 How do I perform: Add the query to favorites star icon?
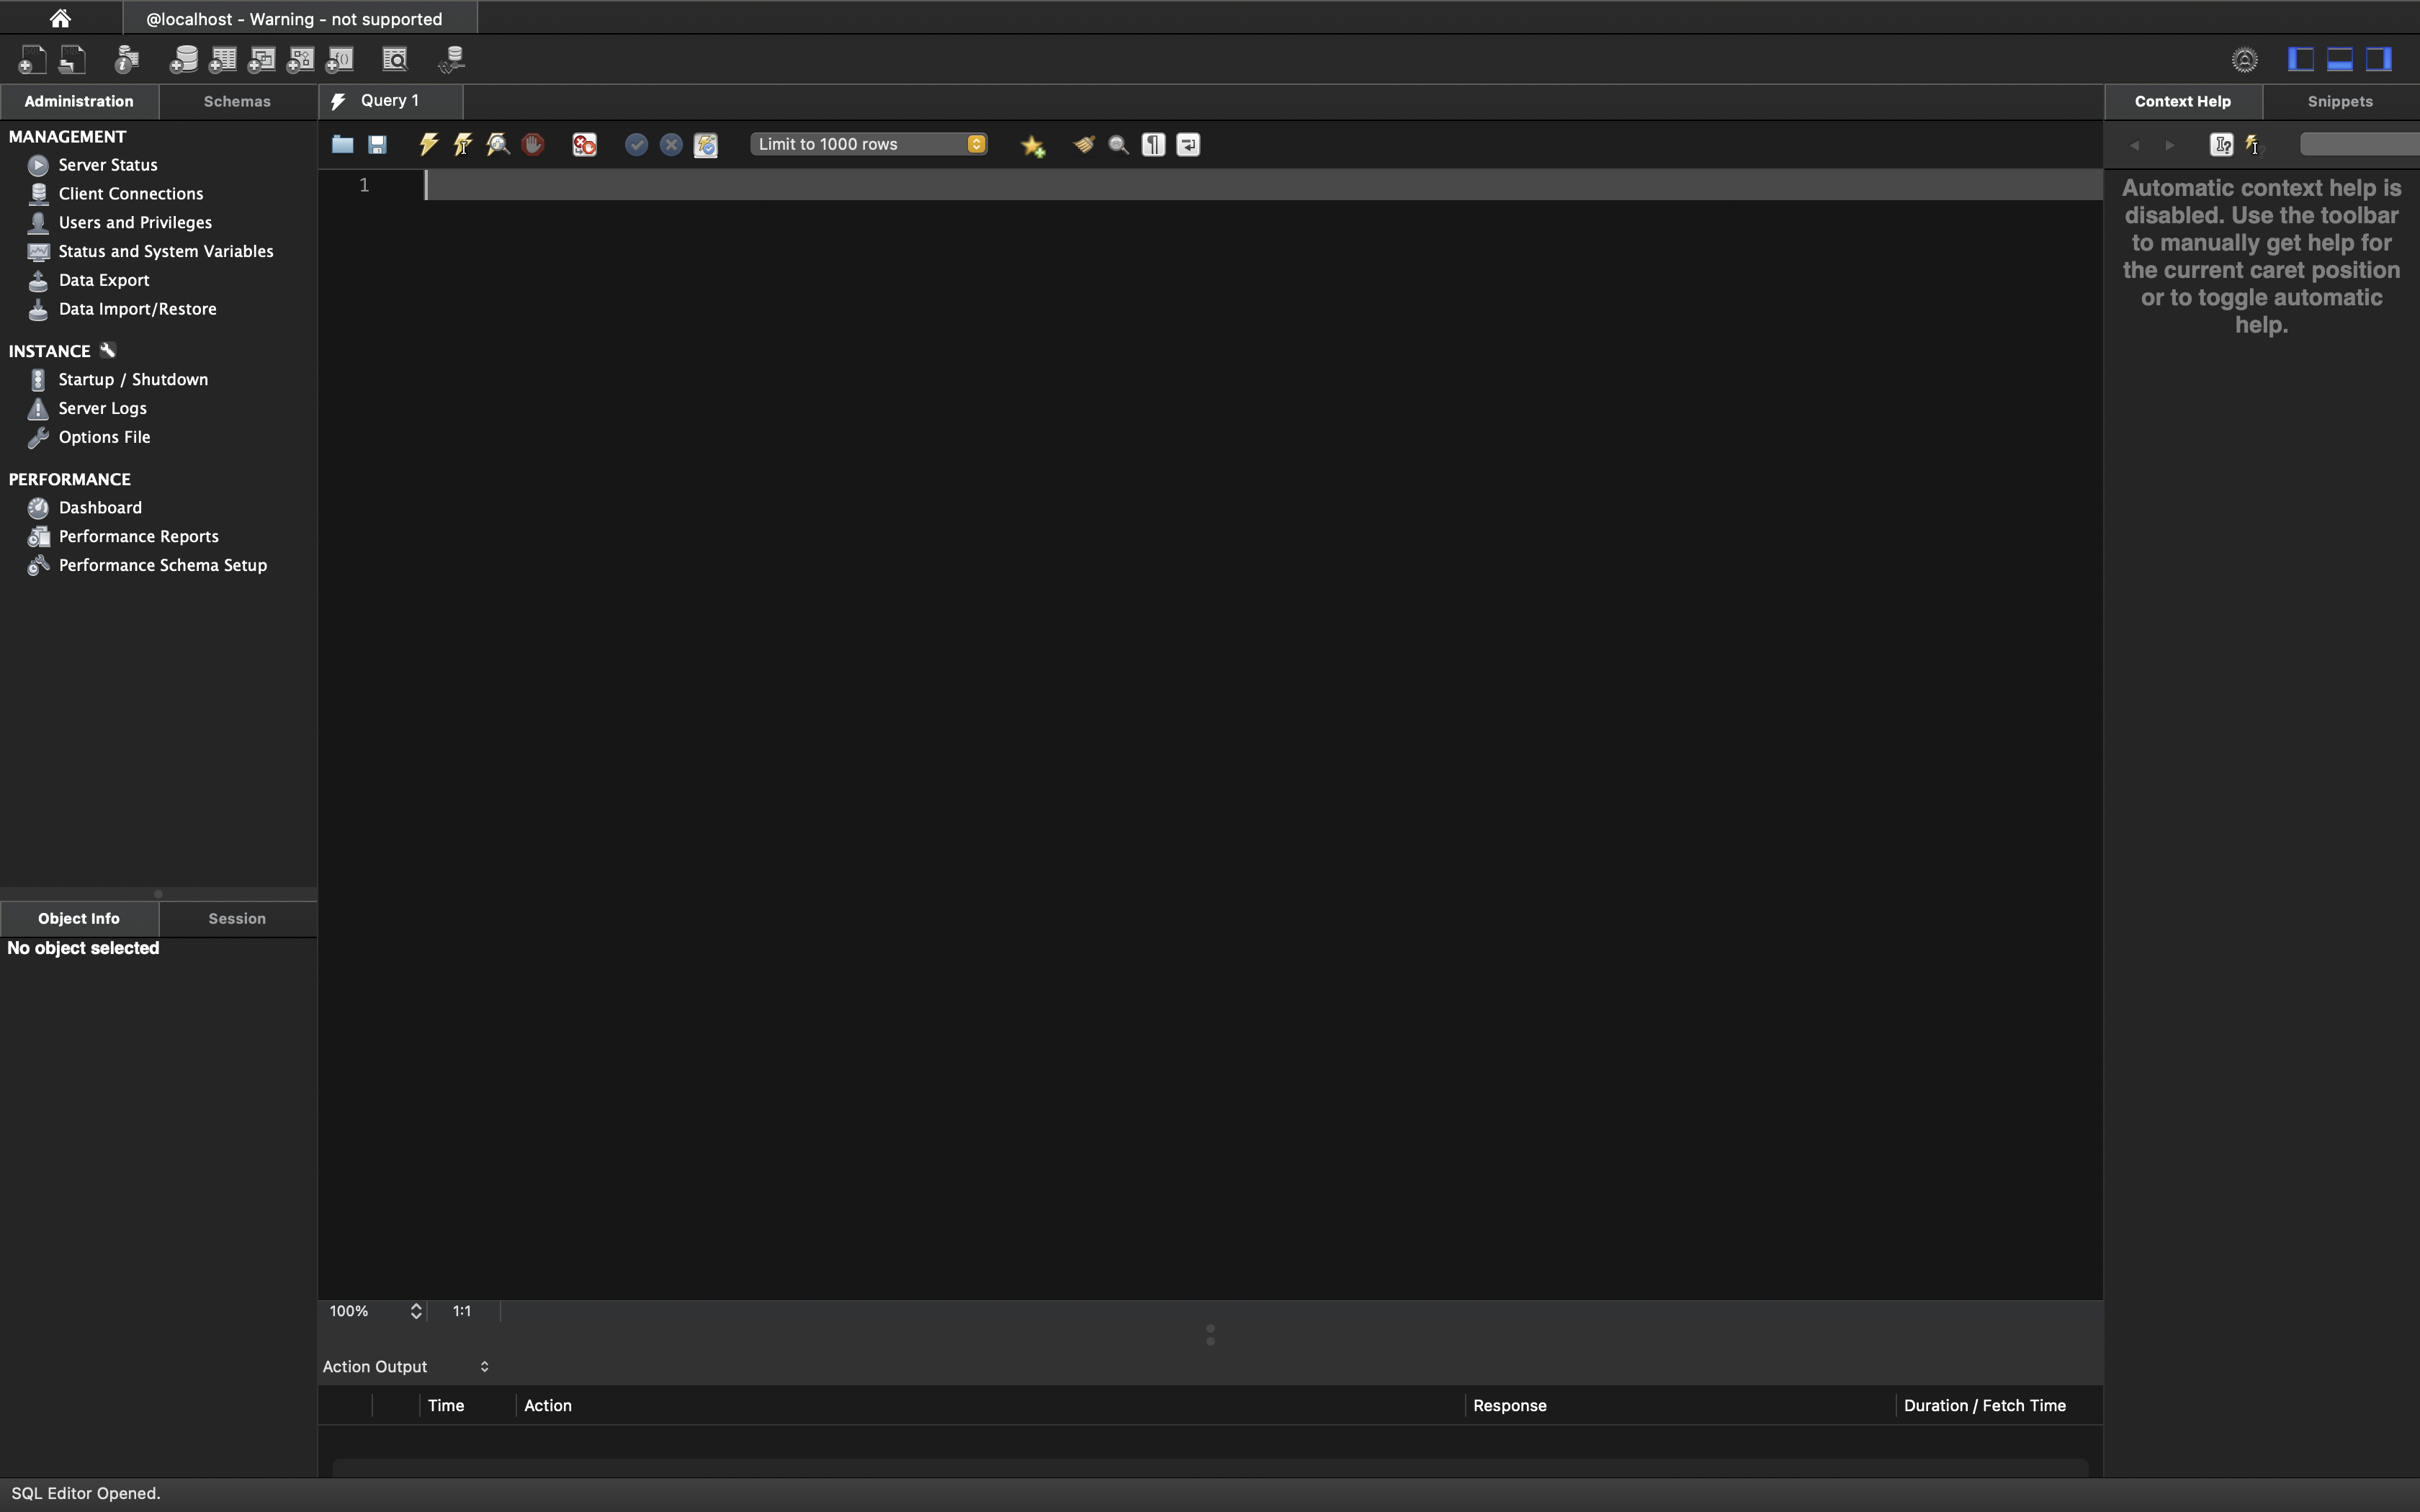click(1032, 146)
